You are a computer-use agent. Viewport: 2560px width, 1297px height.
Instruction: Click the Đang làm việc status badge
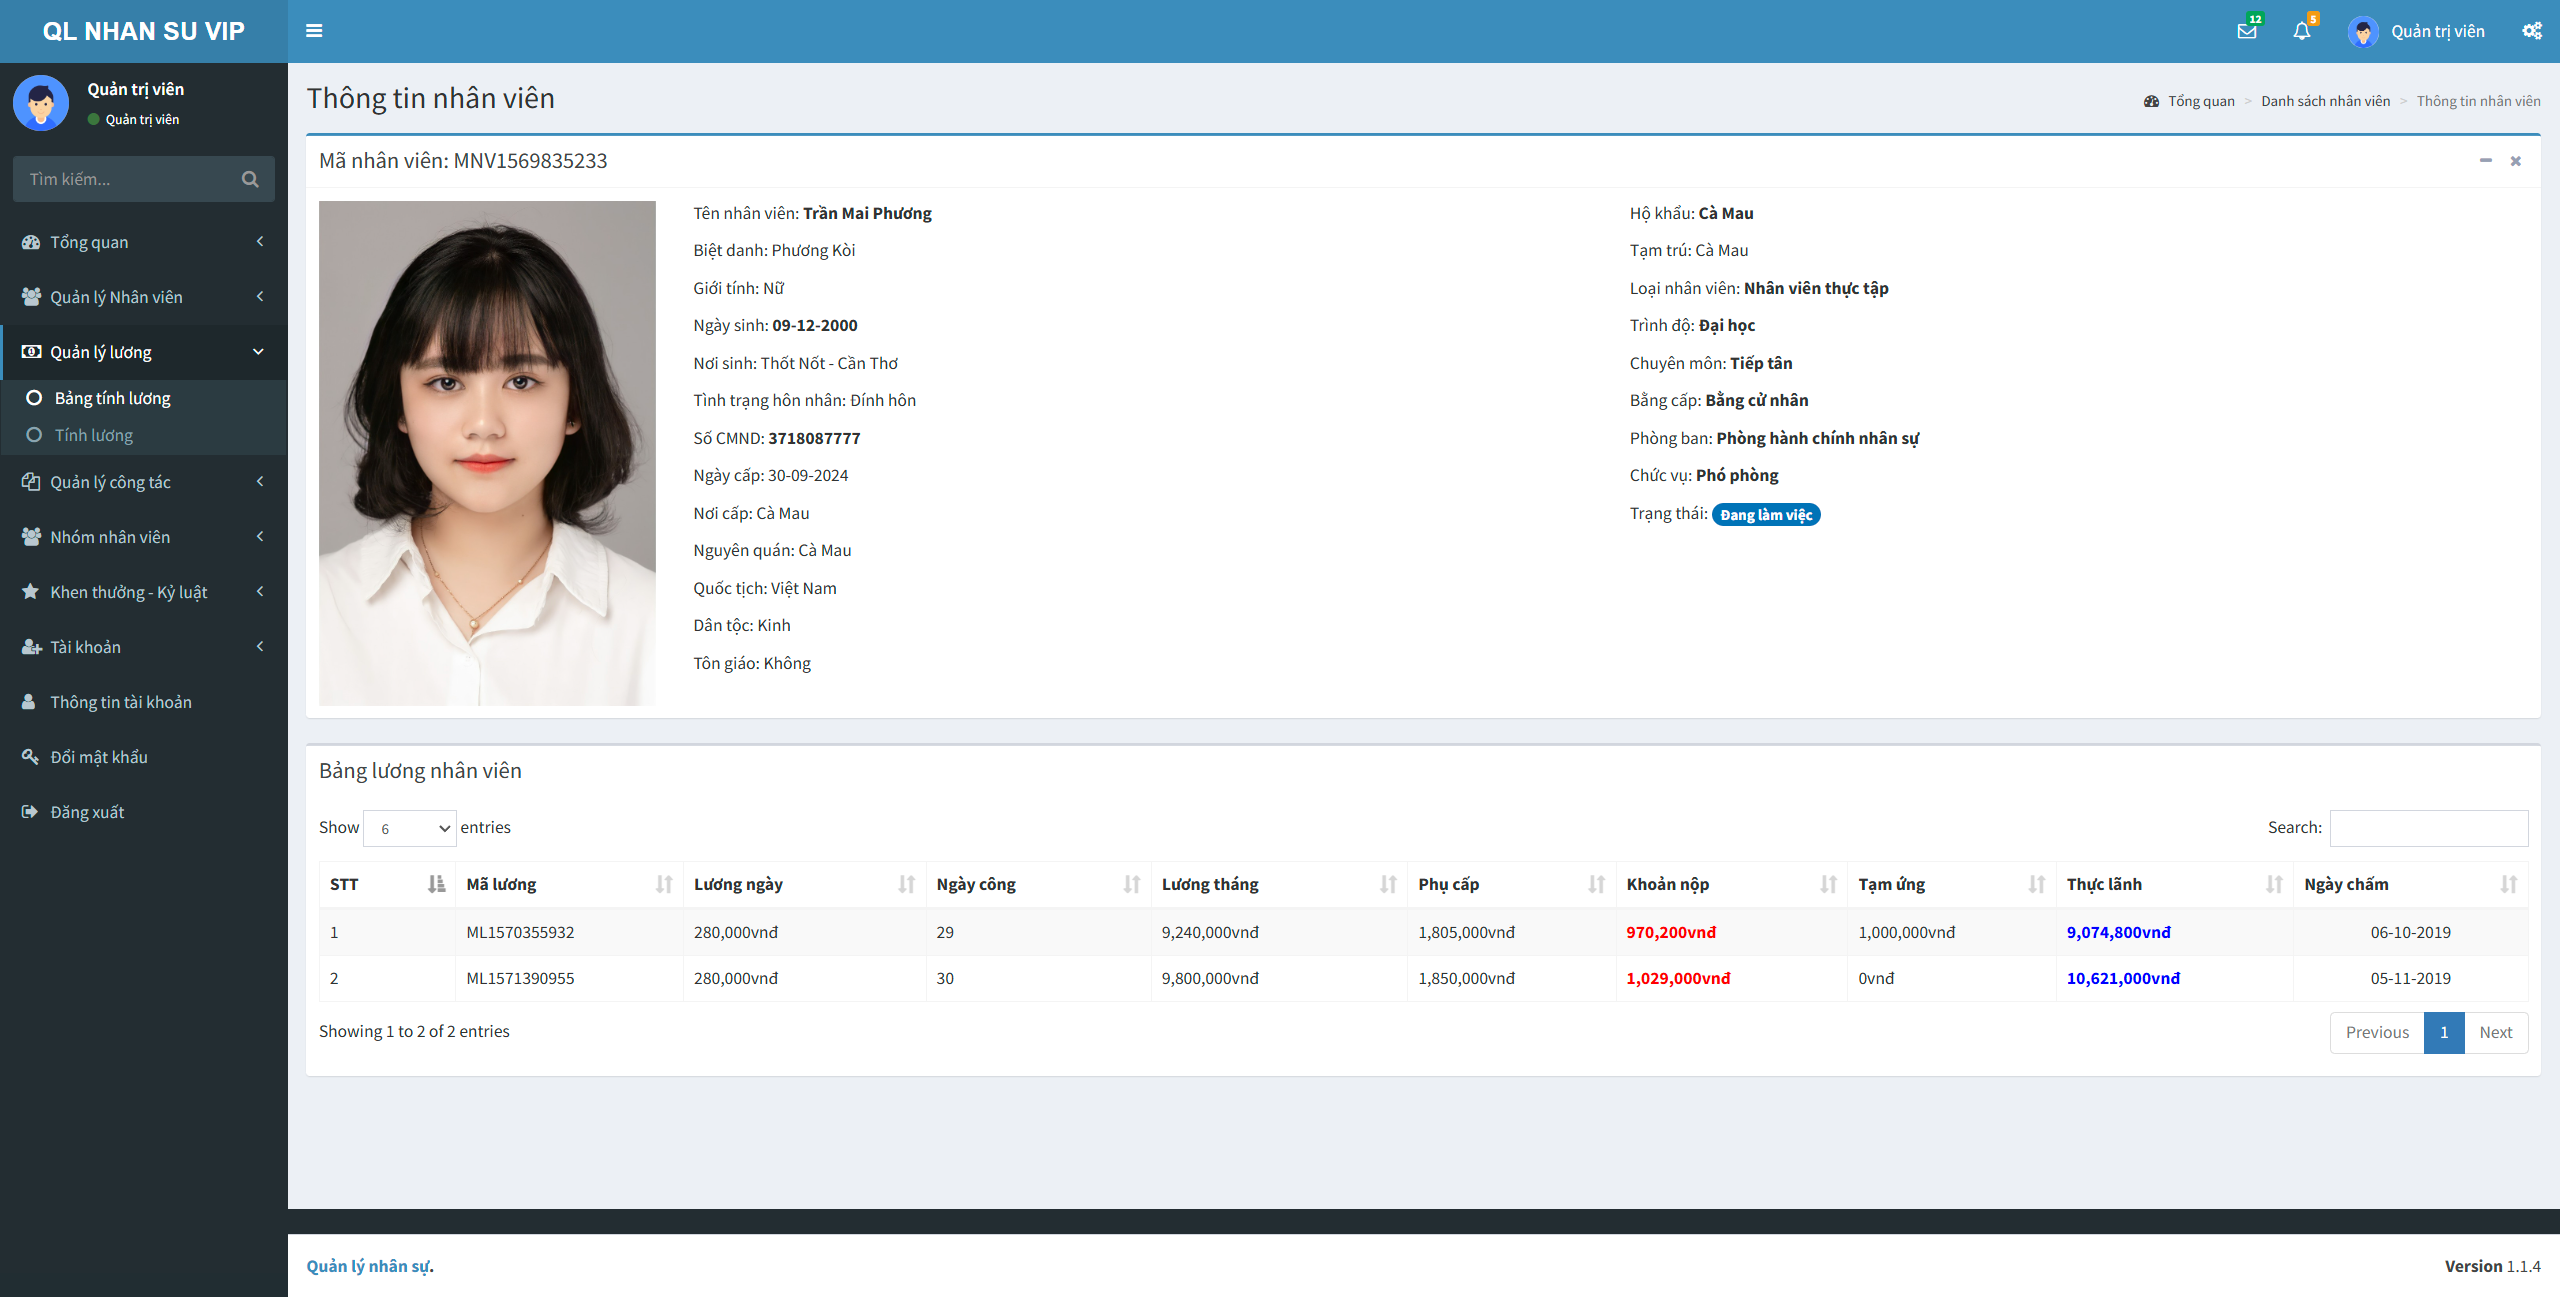1765,513
